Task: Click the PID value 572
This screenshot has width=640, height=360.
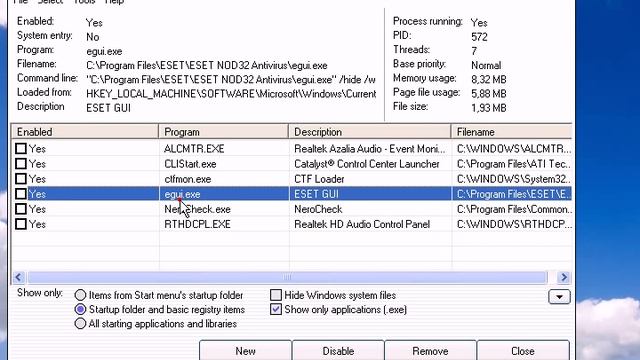Action: (x=479, y=37)
